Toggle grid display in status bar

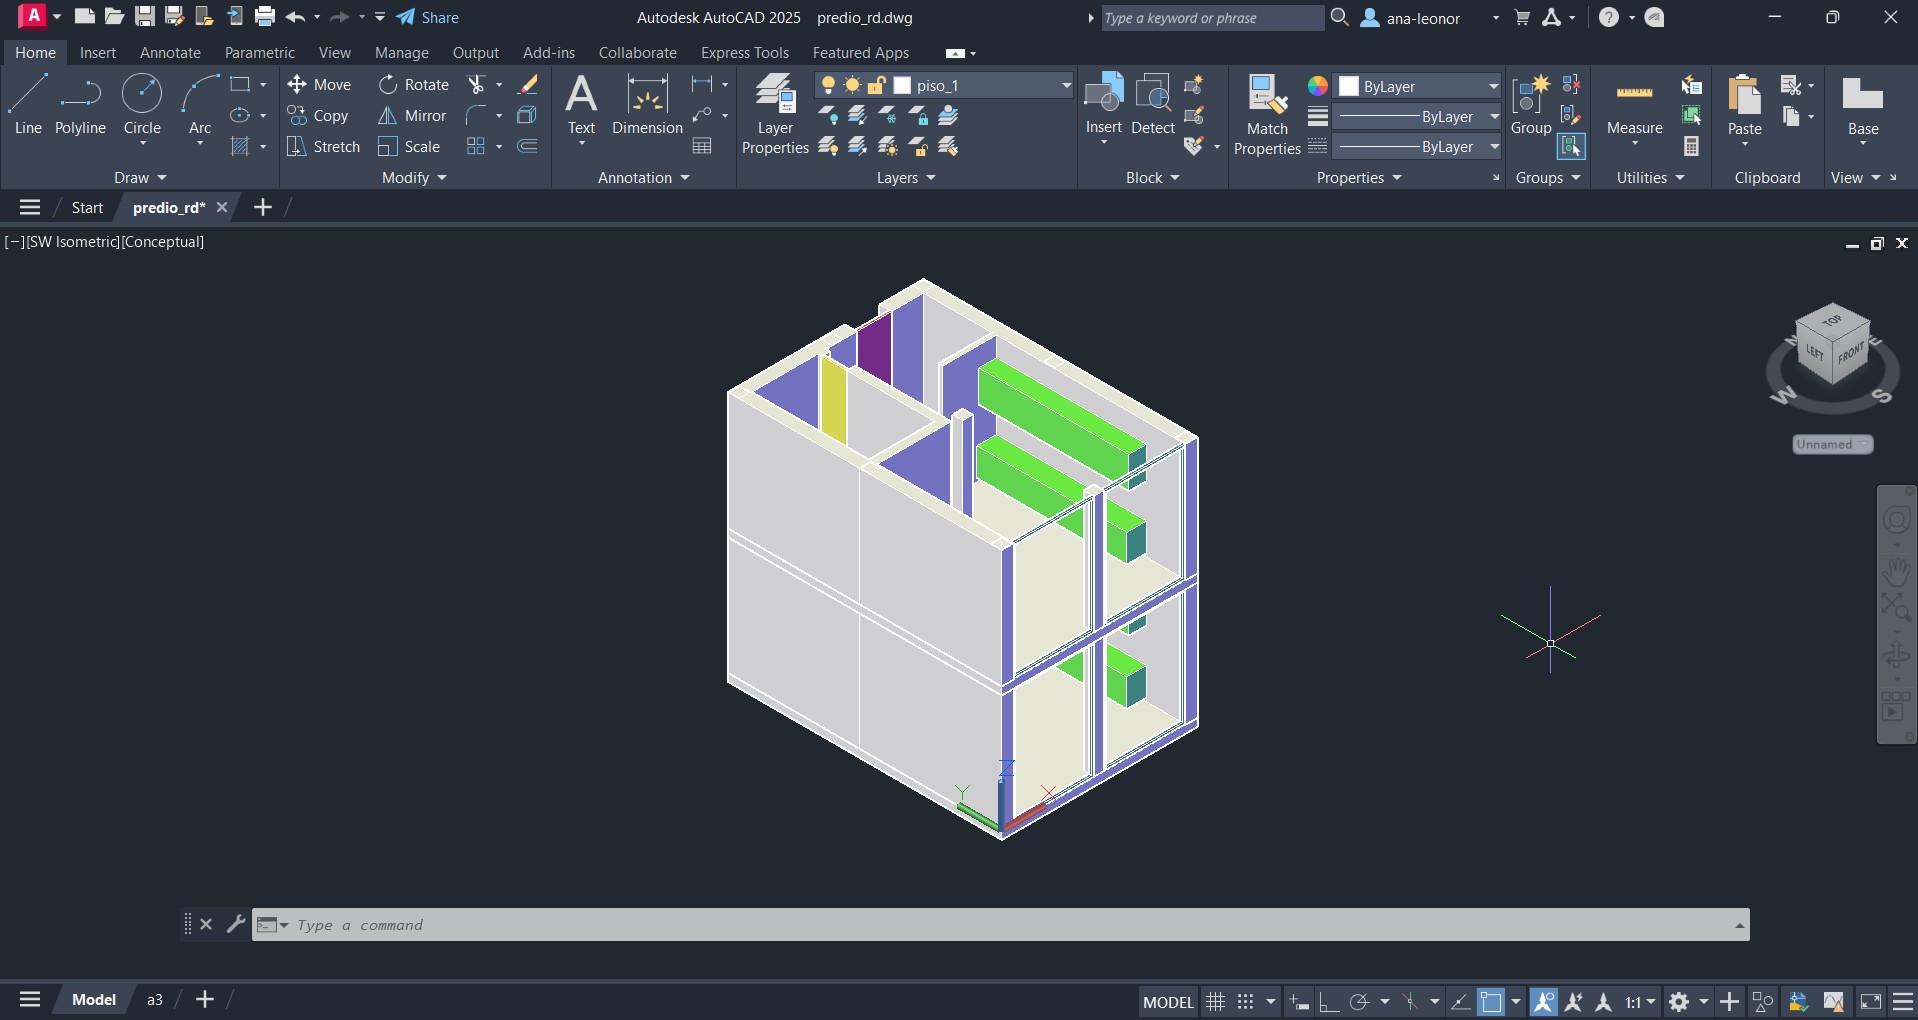click(1215, 1001)
